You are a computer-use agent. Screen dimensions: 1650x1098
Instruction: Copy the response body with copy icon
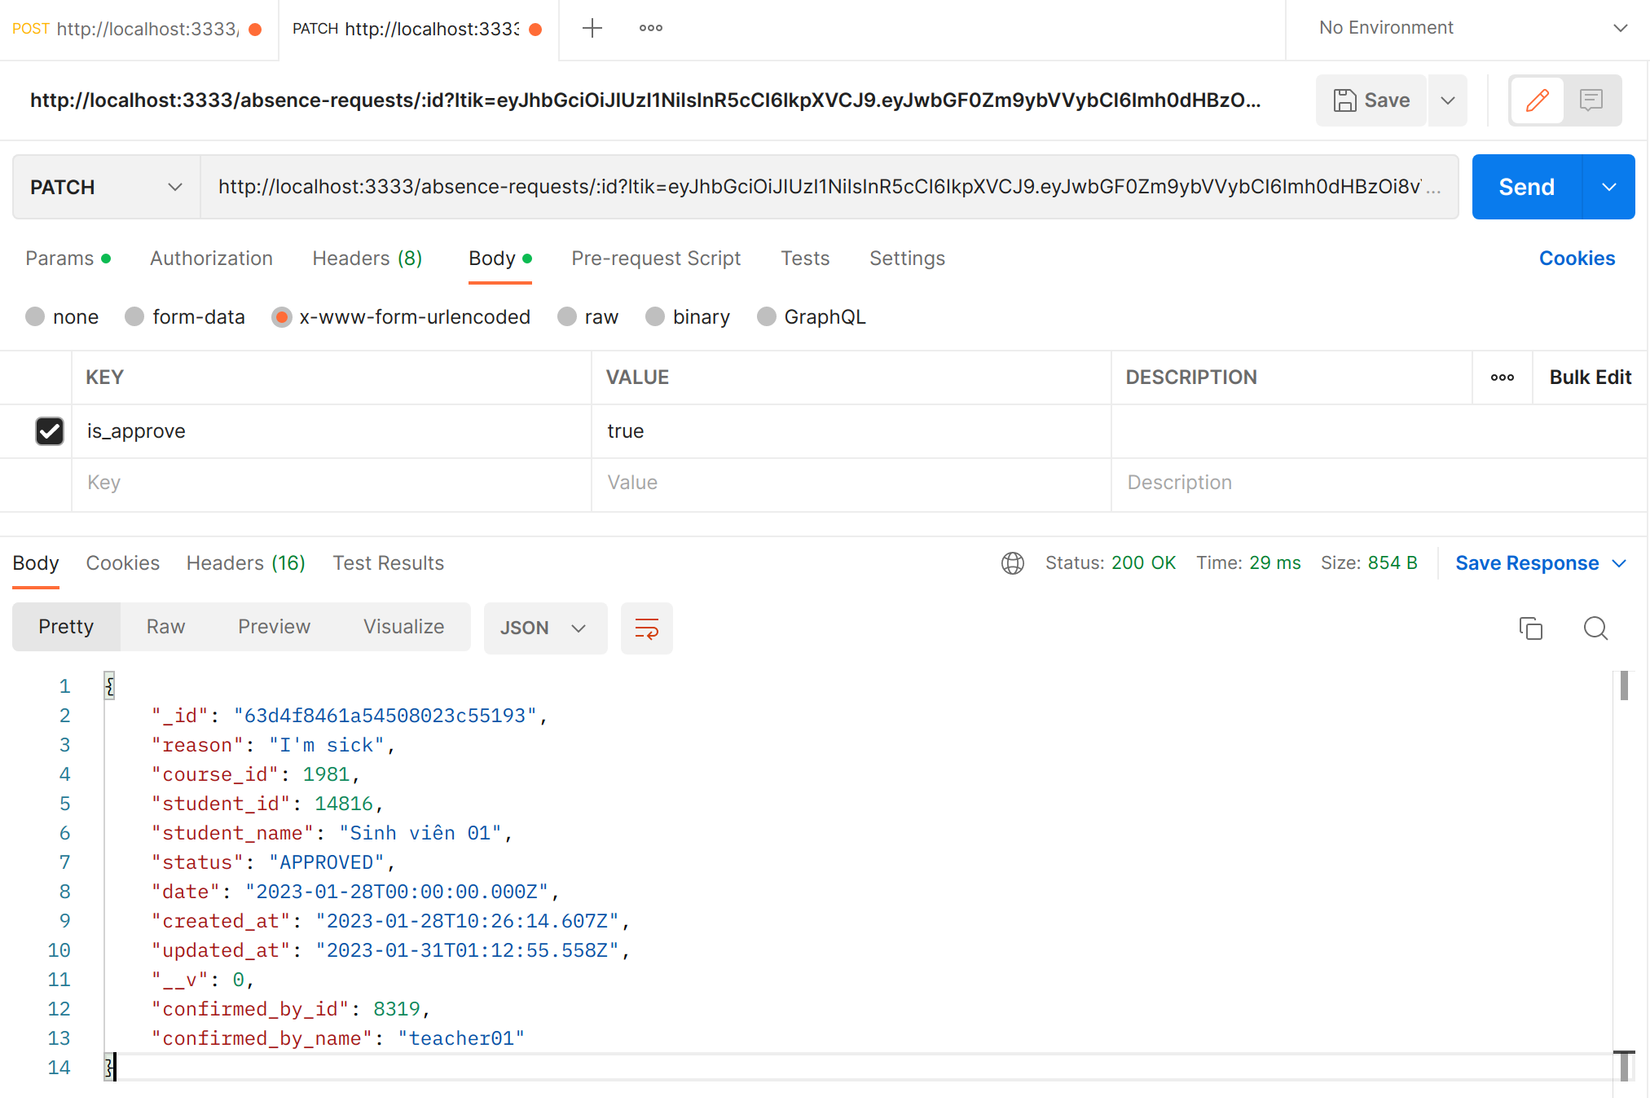(x=1531, y=628)
